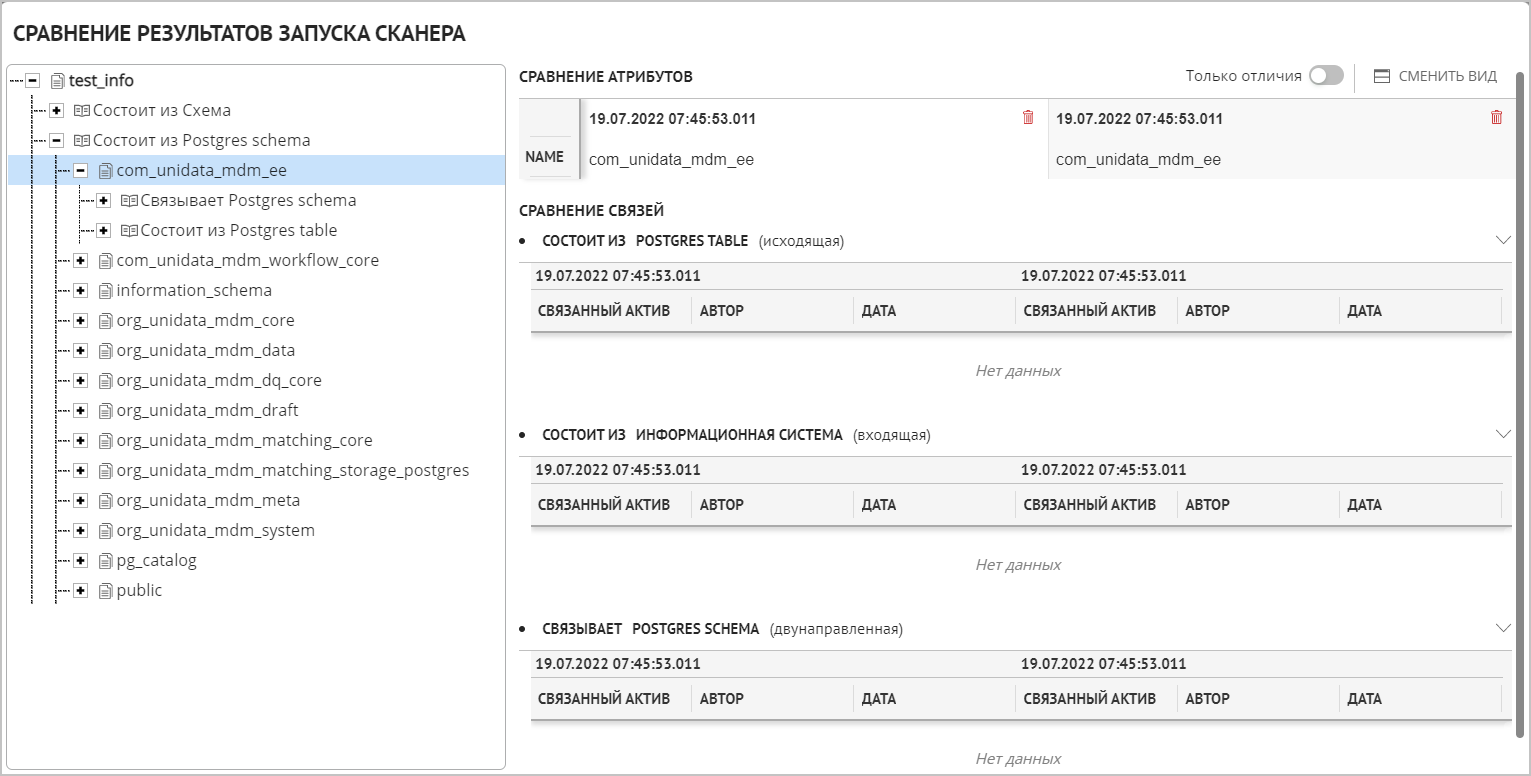
Task: Click the document icon of org_unidata_mdm_data
Action: click(x=106, y=350)
